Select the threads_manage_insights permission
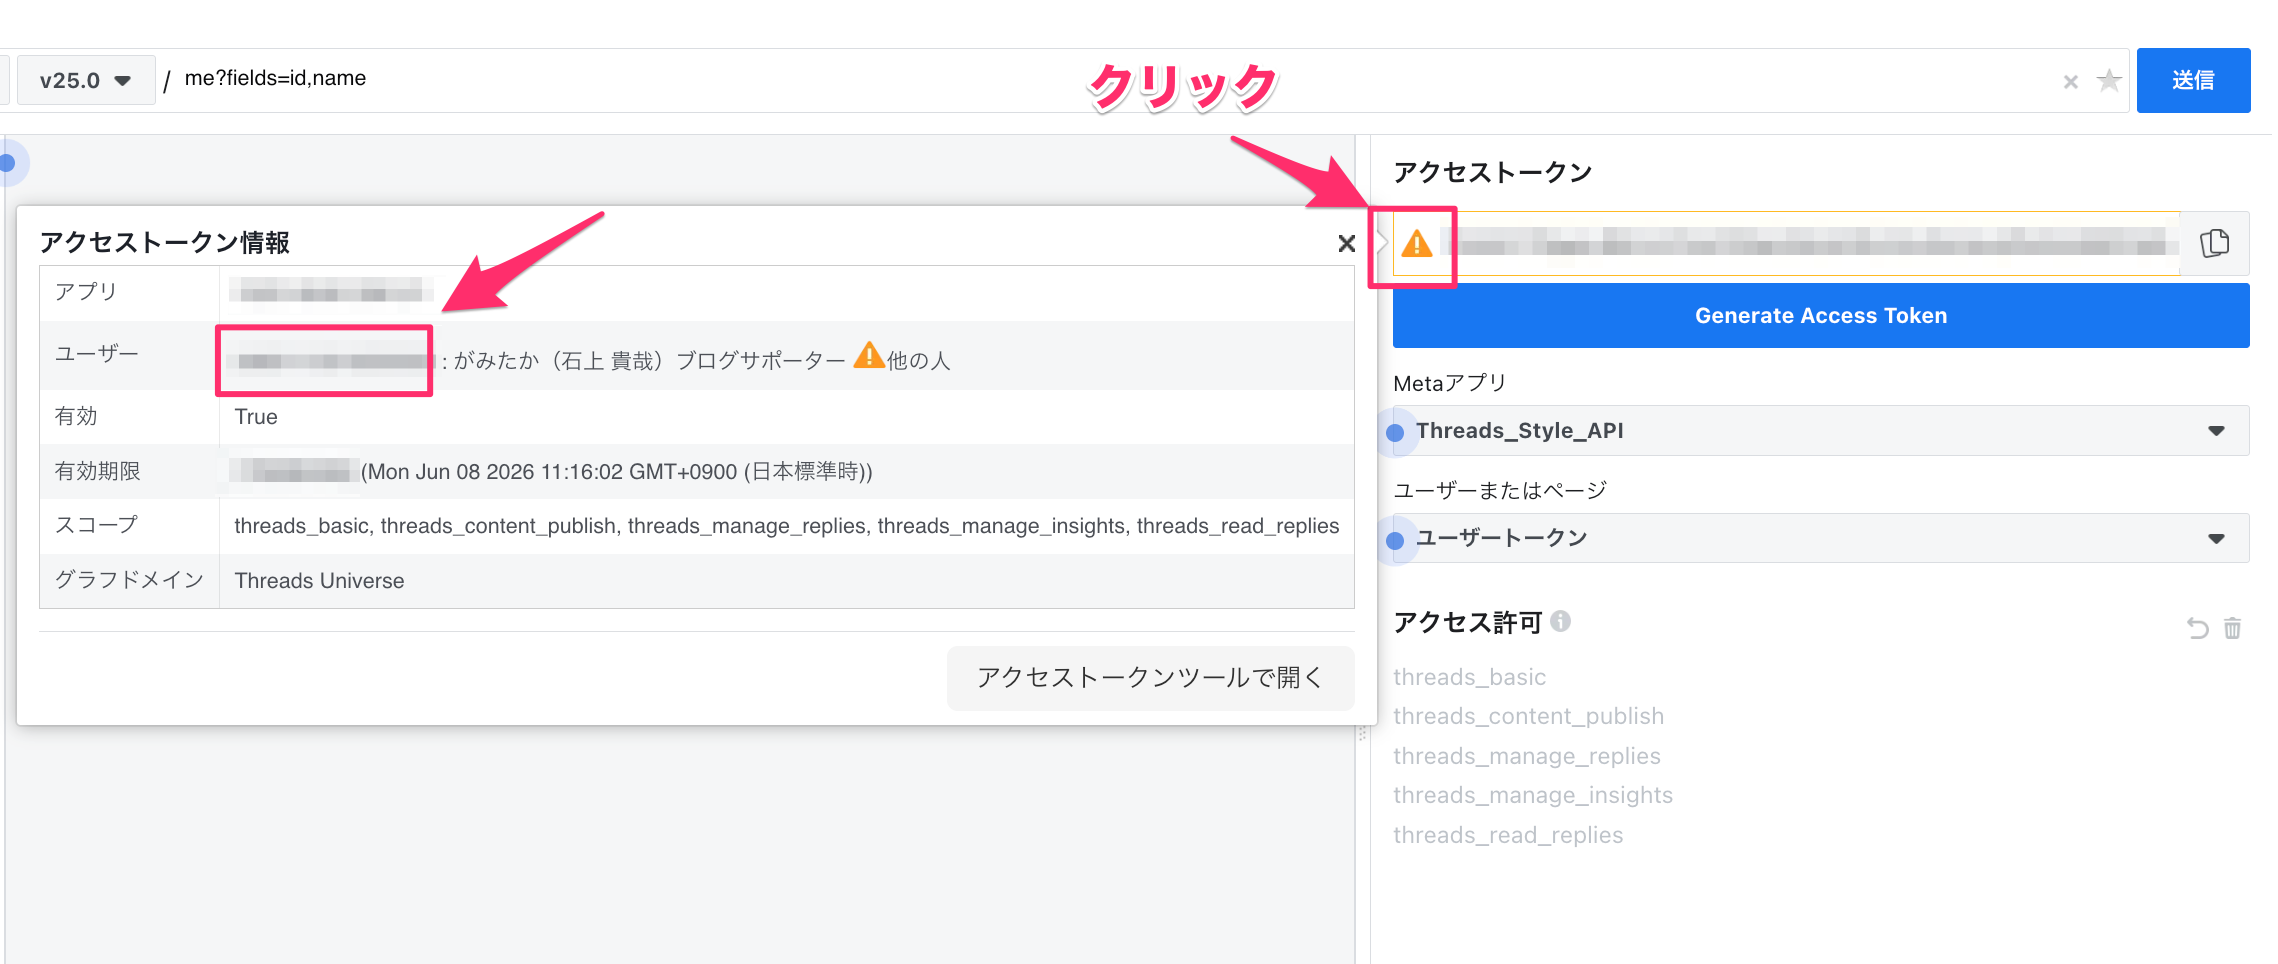Image resolution: width=2278 pixels, height=964 pixels. click(1532, 795)
